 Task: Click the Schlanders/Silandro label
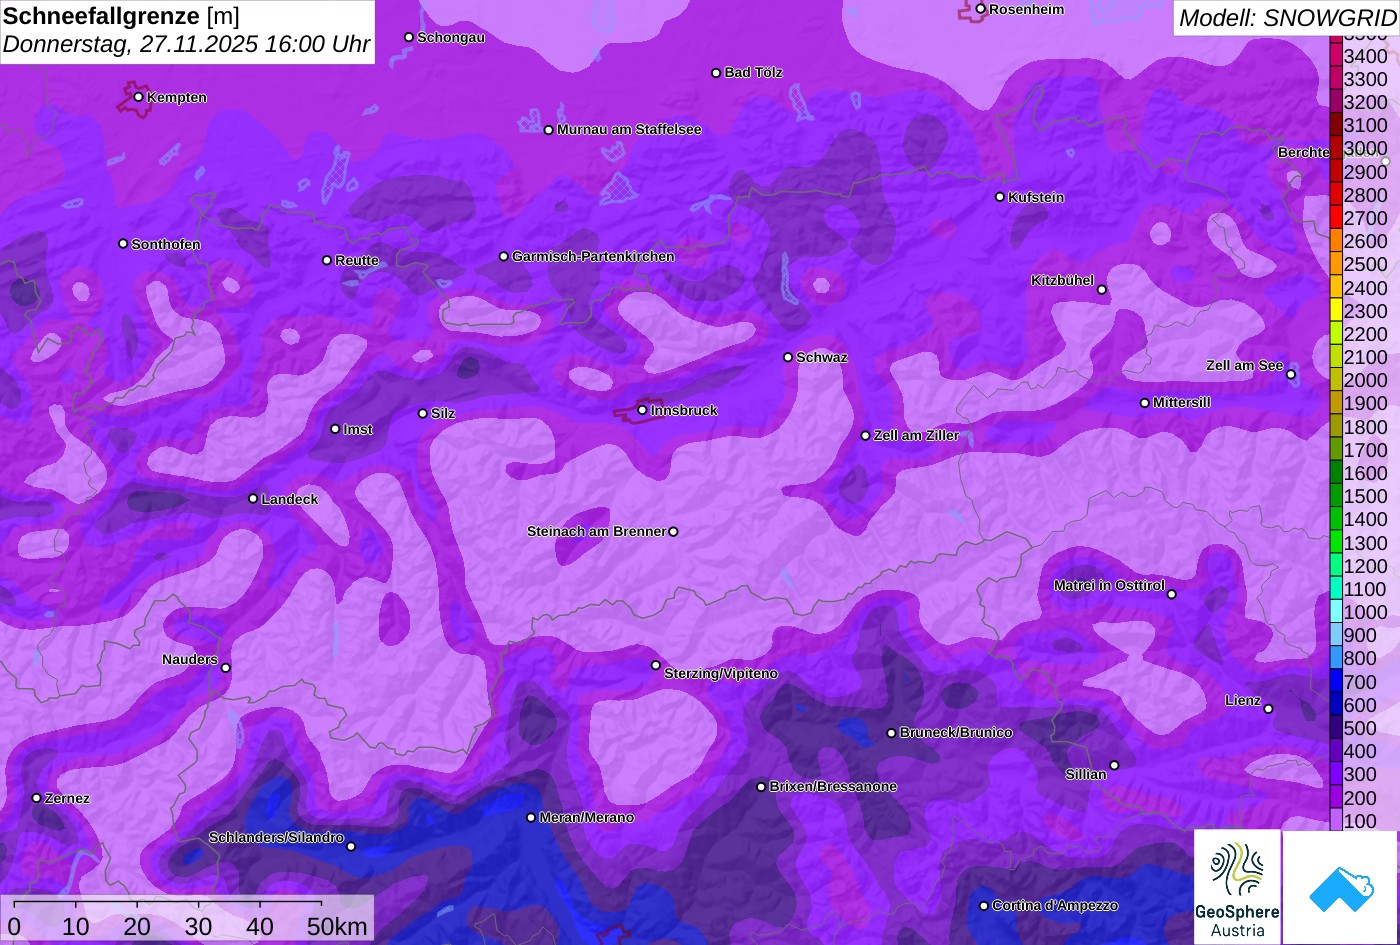pyautogui.click(x=276, y=838)
